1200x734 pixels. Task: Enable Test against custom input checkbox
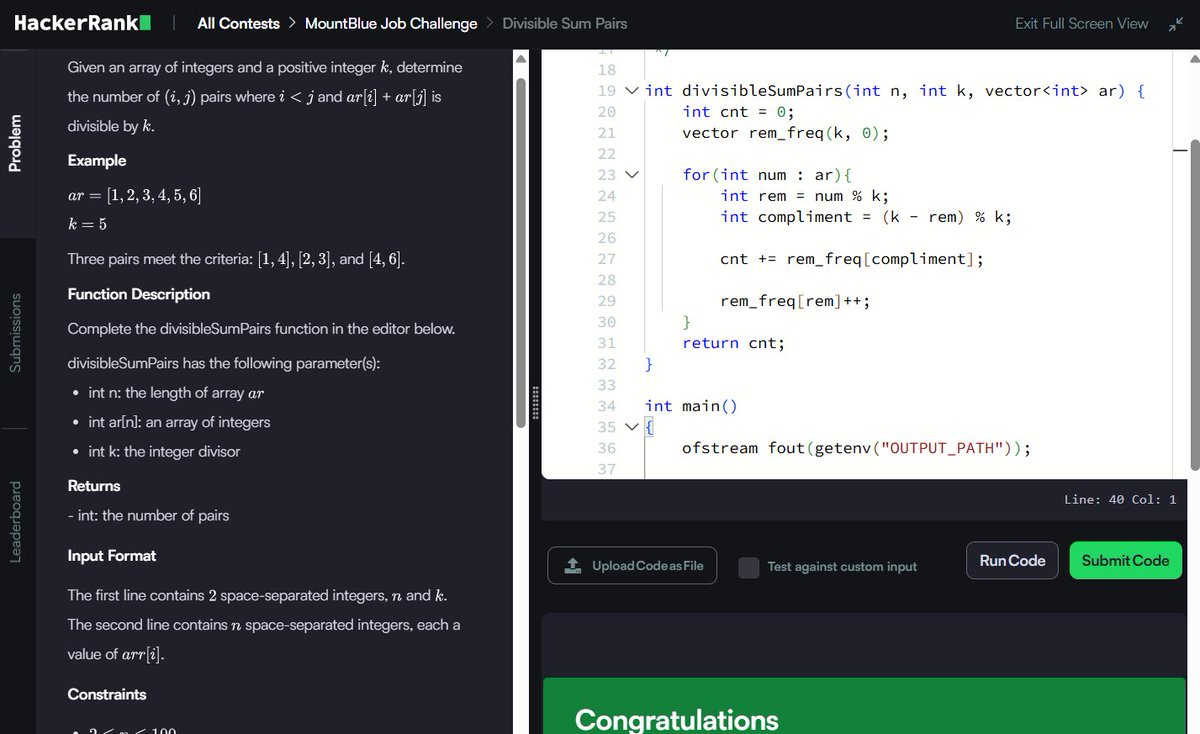[x=749, y=567]
